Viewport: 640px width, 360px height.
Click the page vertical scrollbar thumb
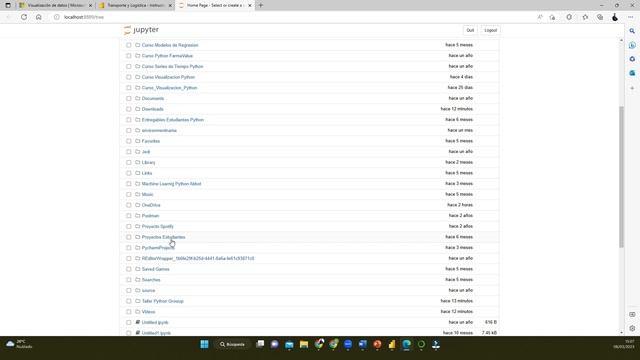(x=621, y=177)
